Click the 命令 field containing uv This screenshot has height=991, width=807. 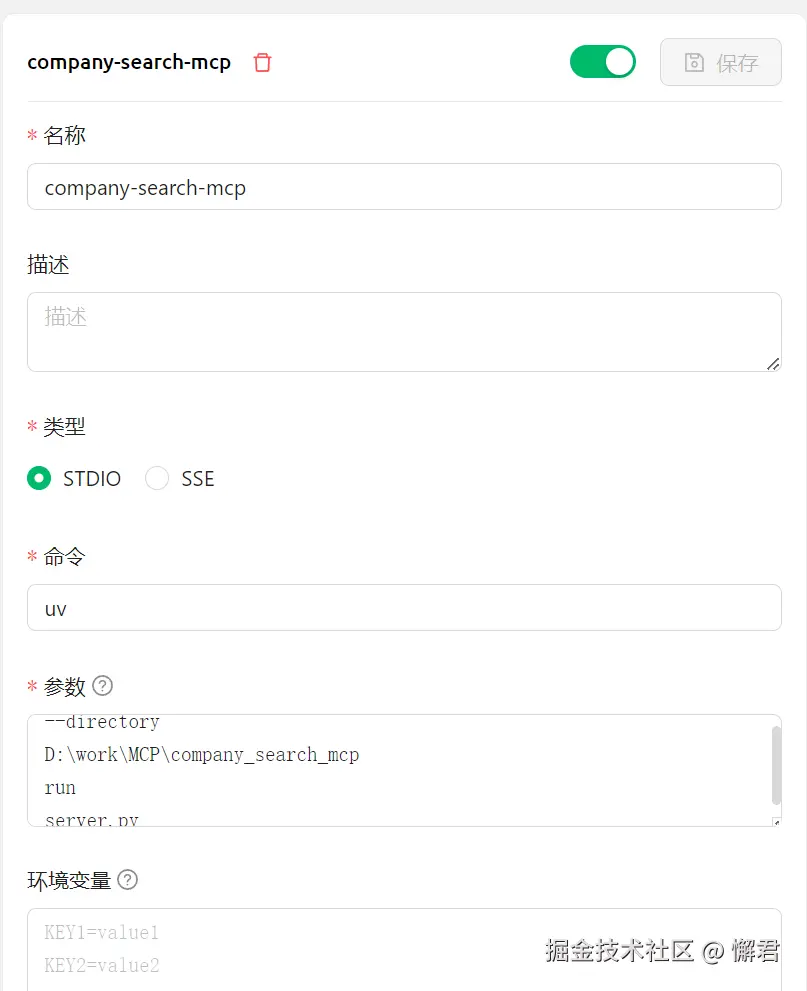point(404,607)
